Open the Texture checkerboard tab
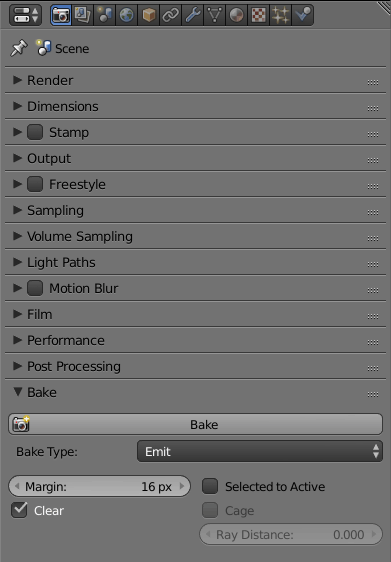Image resolution: width=391 pixels, height=562 pixels. (x=259, y=15)
